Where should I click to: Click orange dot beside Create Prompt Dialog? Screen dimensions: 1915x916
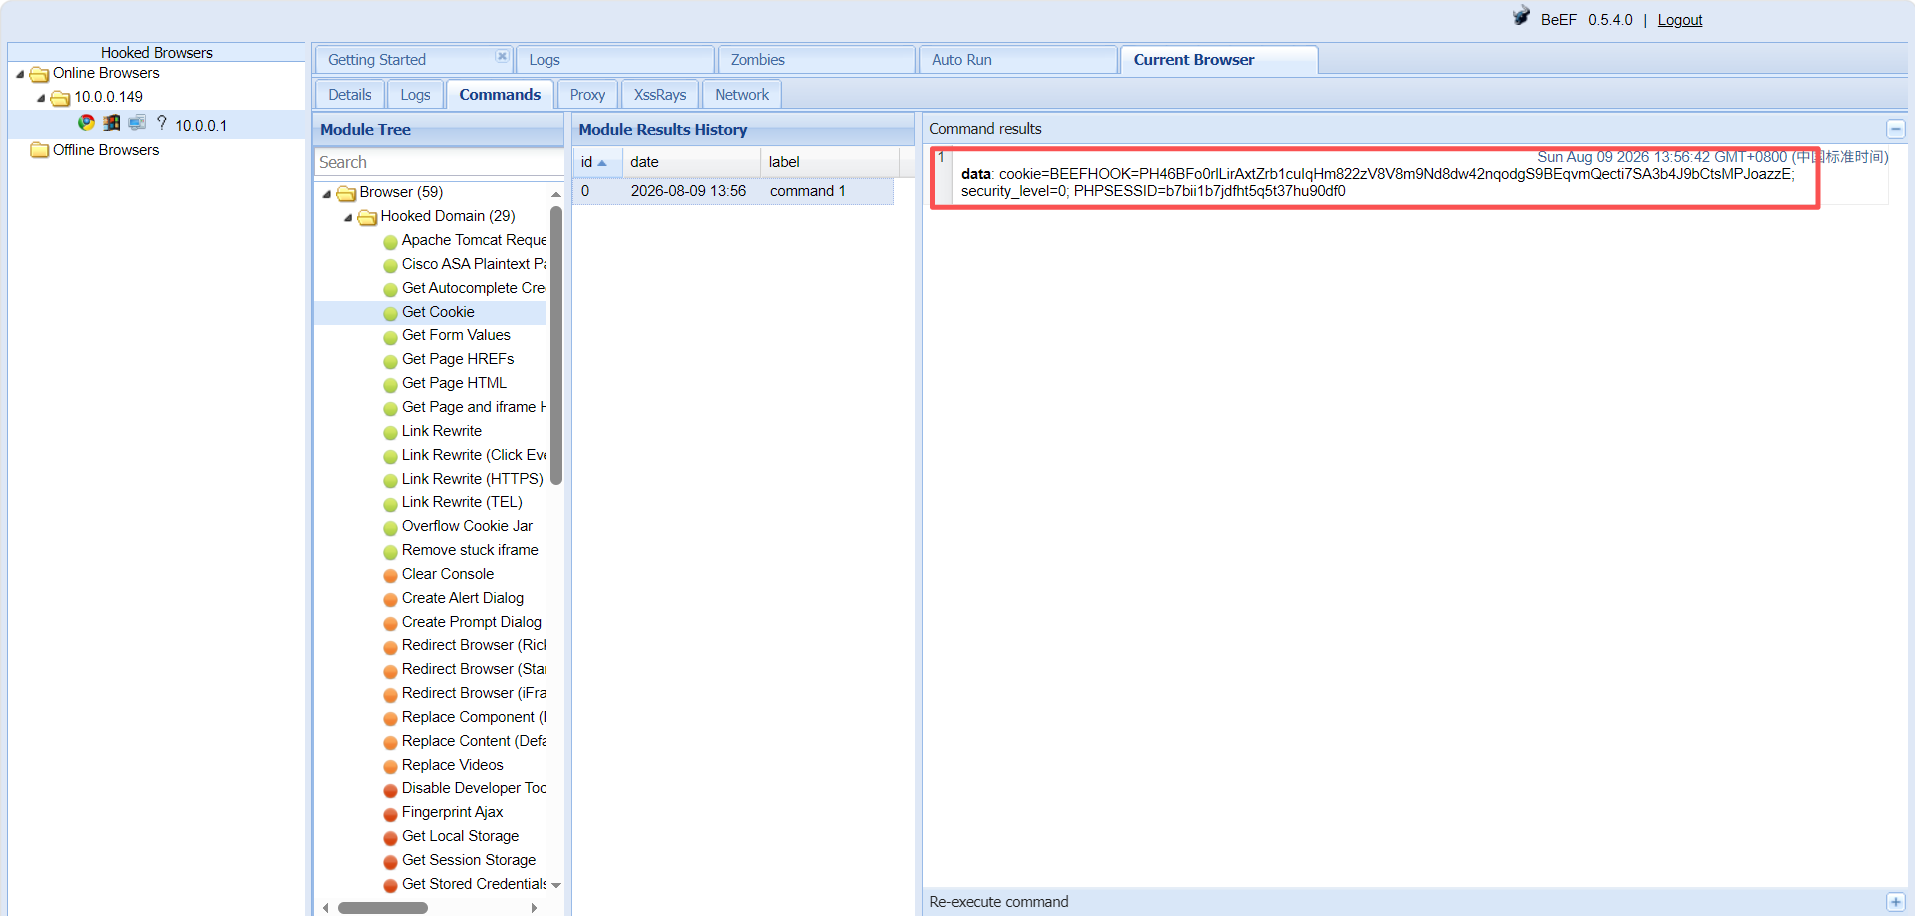[x=390, y=623]
